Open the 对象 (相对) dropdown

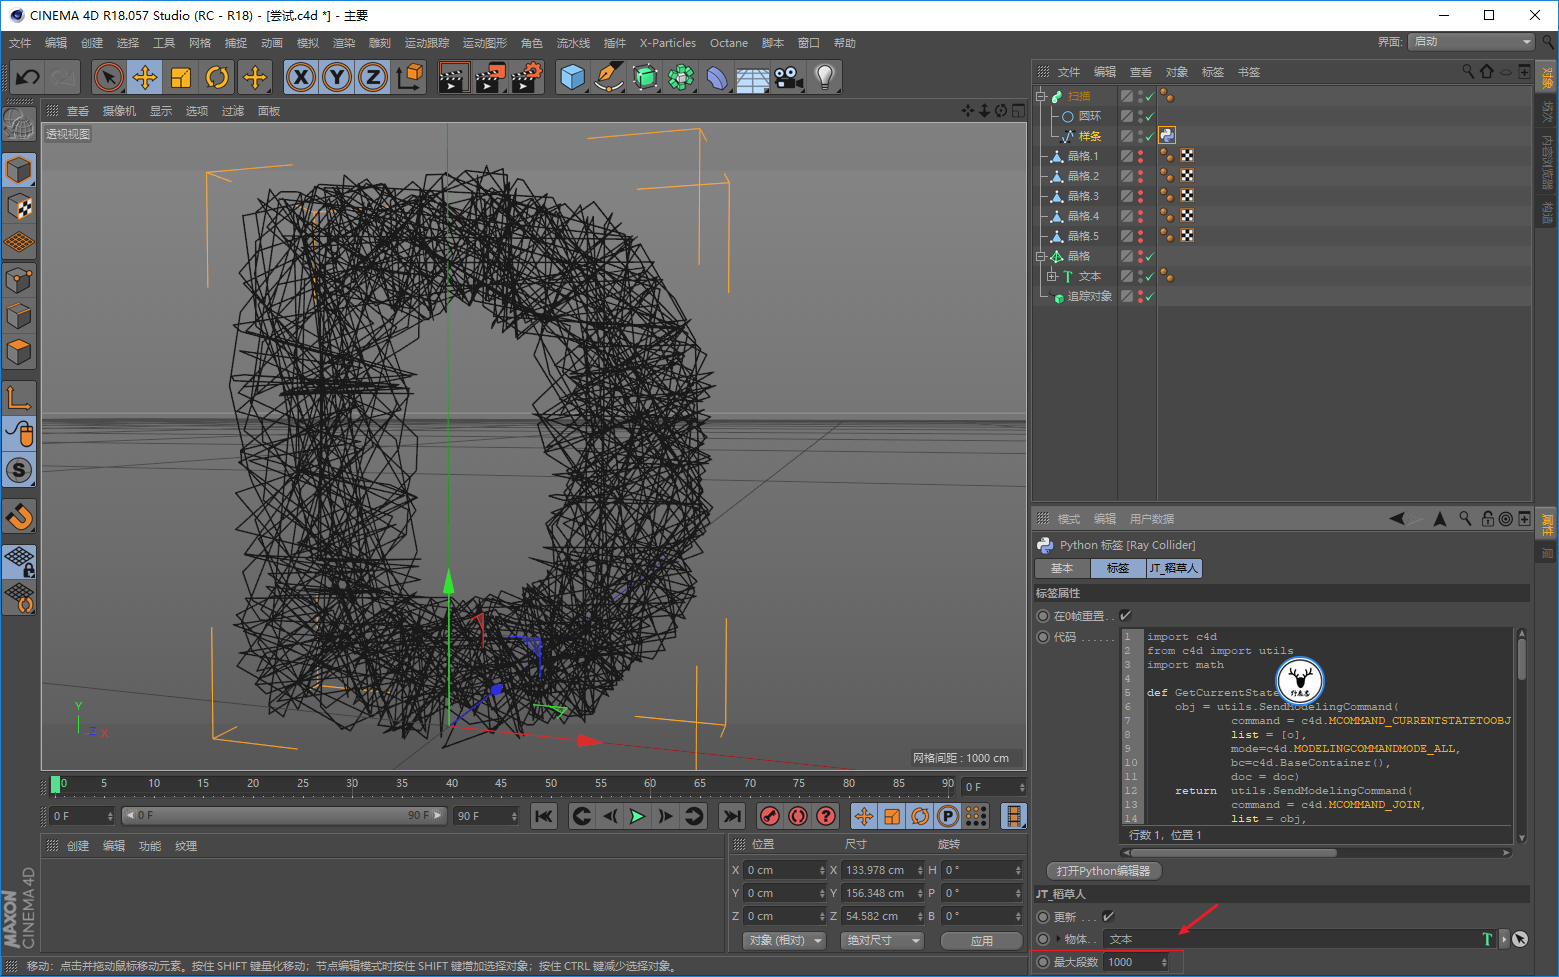click(784, 940)
